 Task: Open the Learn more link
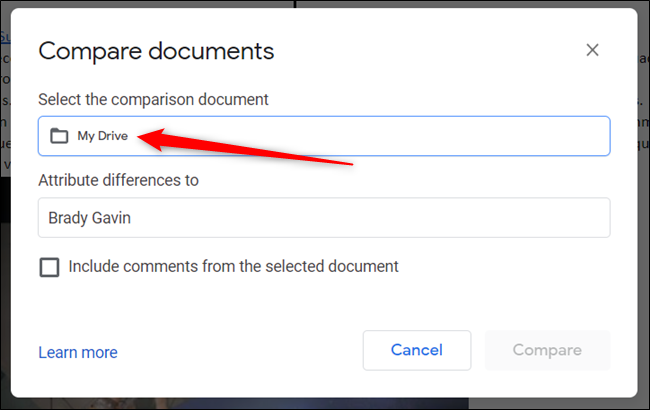click(x=77, y=352)
